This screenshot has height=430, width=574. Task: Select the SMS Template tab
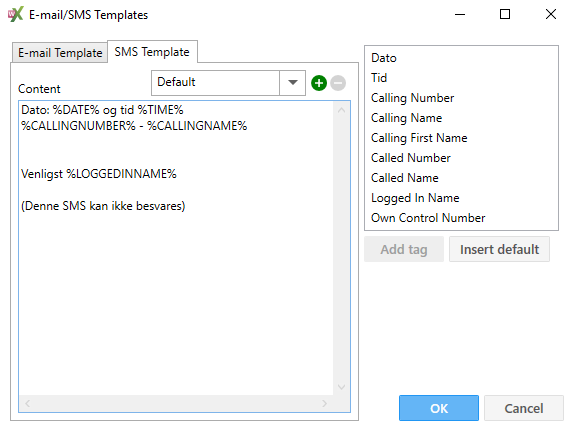coord(152,52)
